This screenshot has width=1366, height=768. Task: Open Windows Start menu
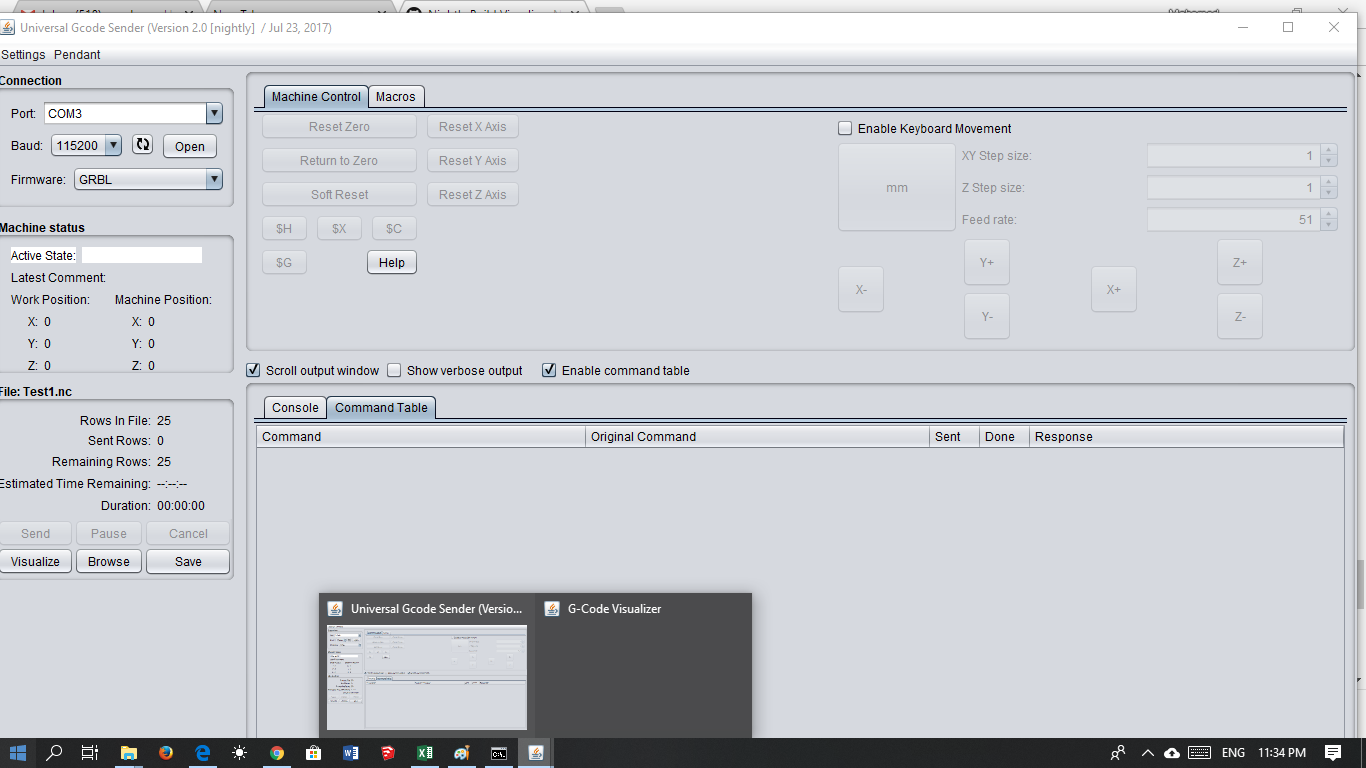[18, 753]
